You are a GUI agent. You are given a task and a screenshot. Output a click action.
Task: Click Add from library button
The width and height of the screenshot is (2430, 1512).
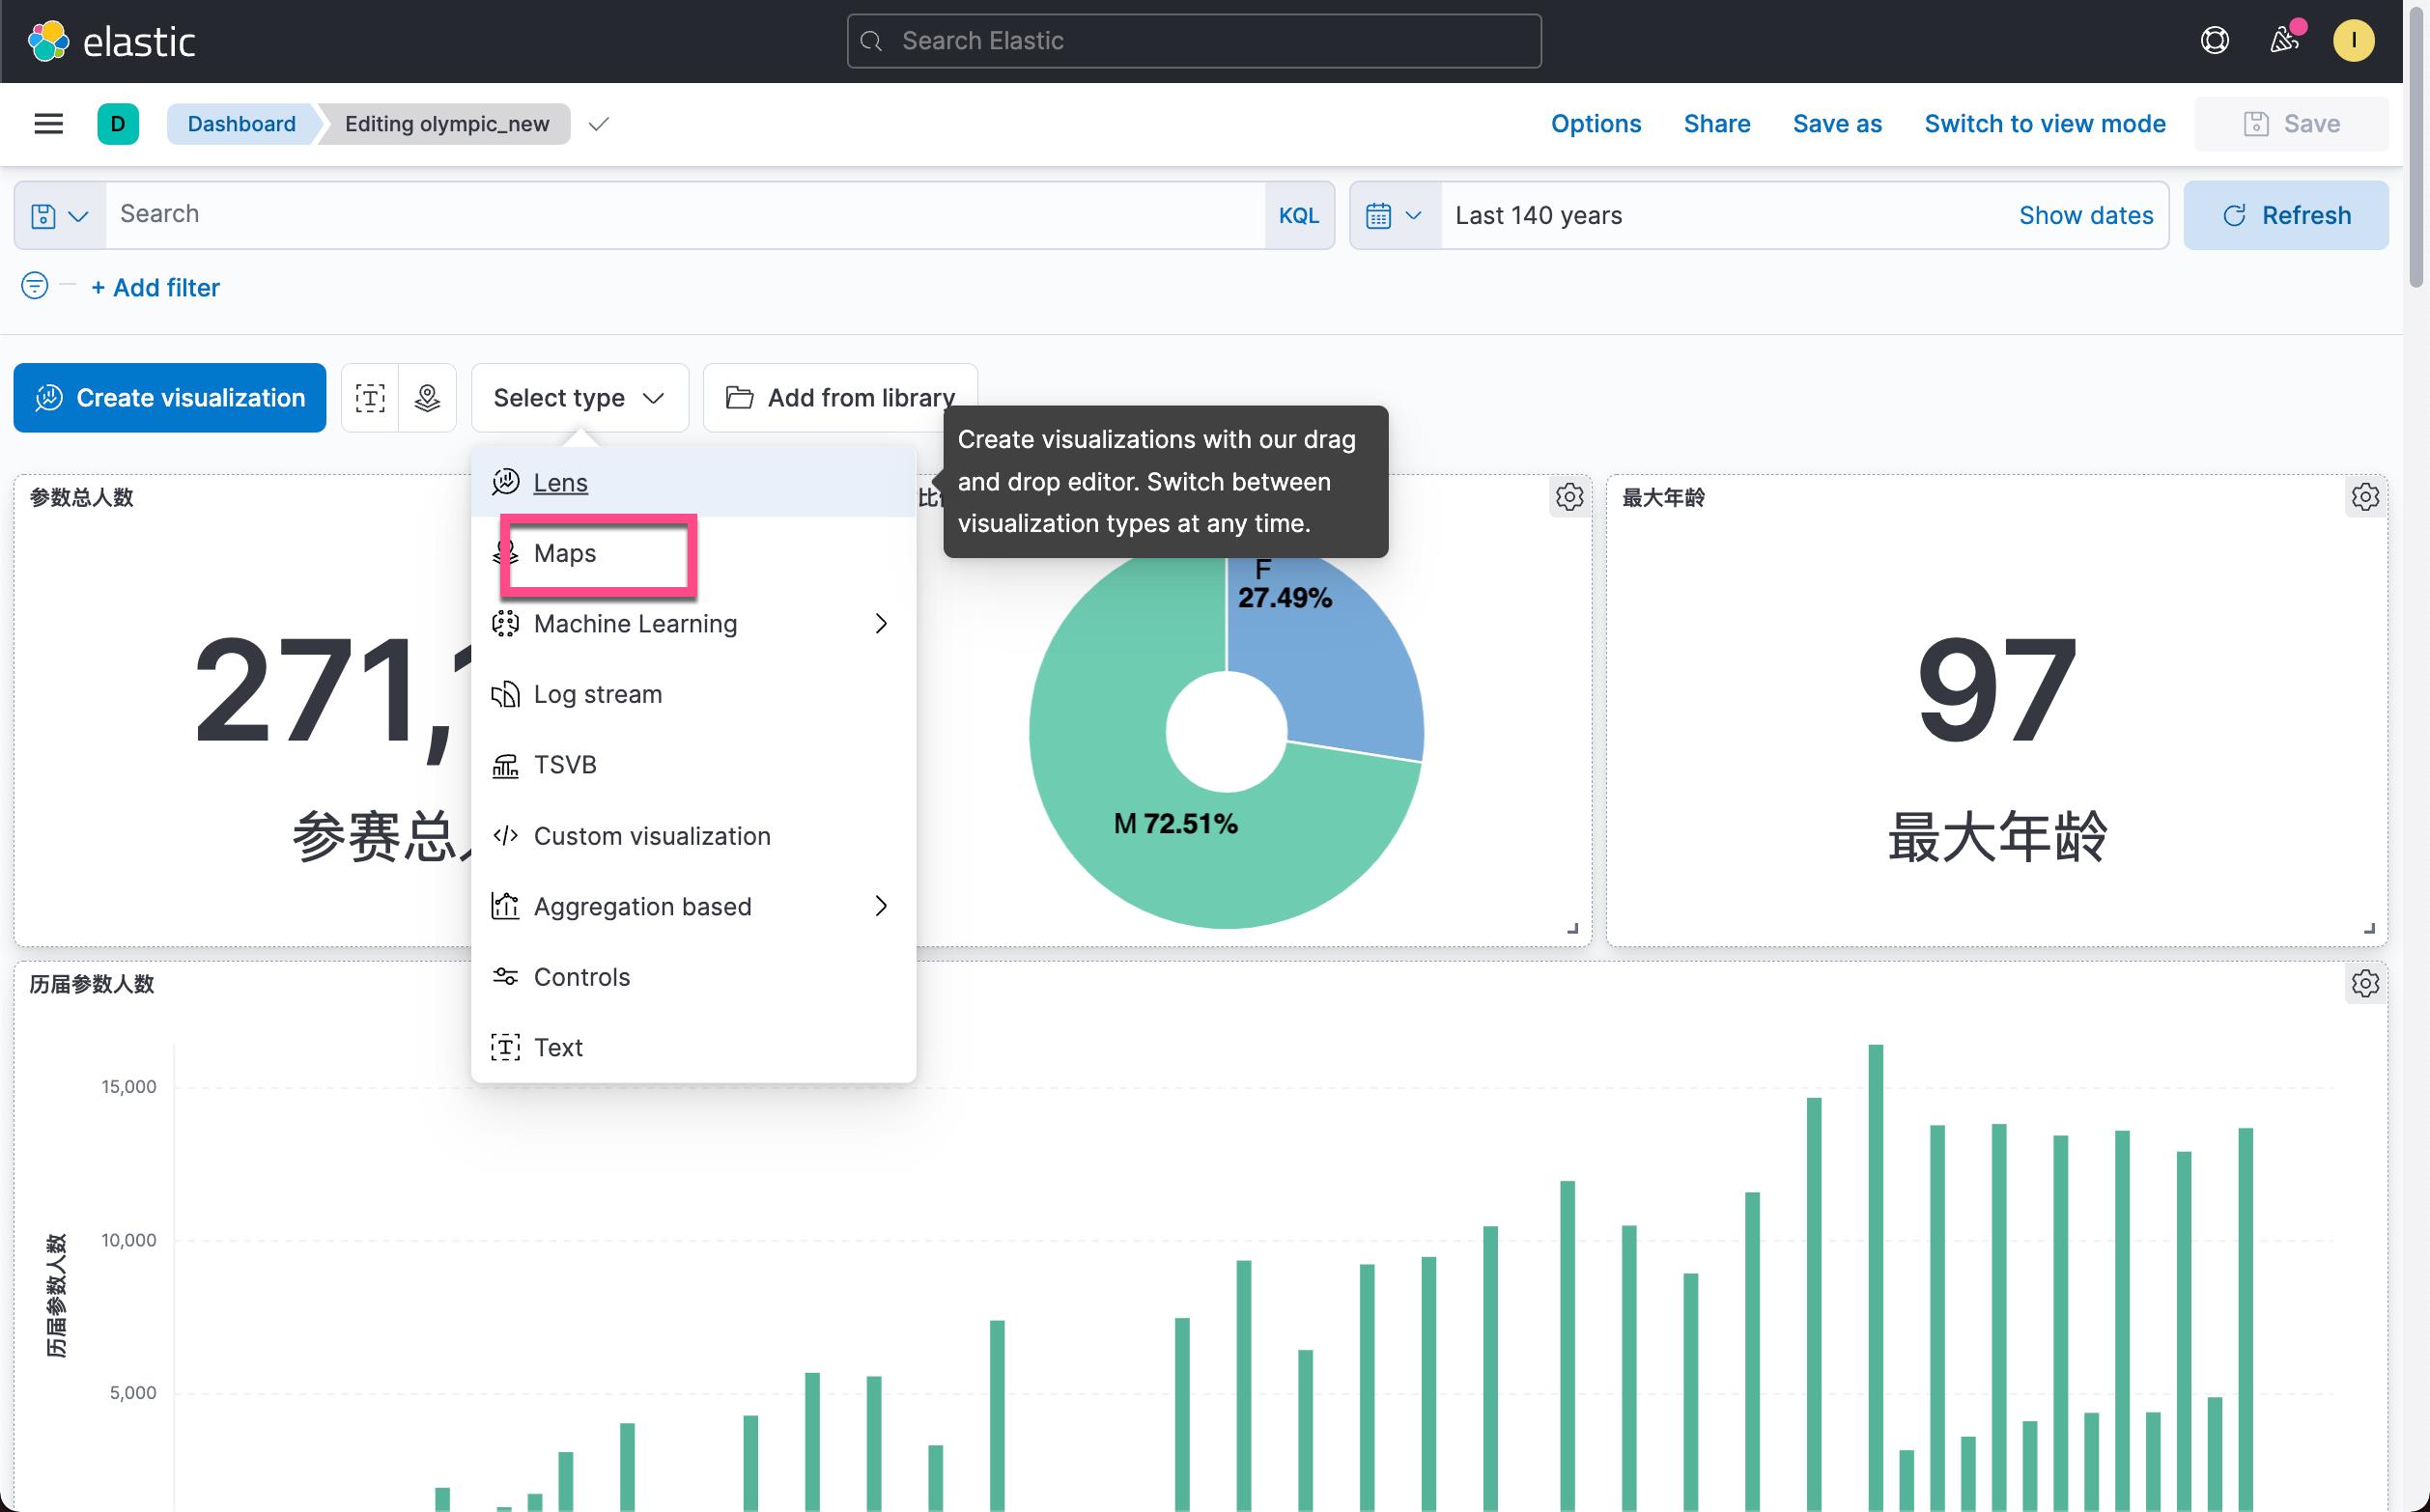click(840, 398)
